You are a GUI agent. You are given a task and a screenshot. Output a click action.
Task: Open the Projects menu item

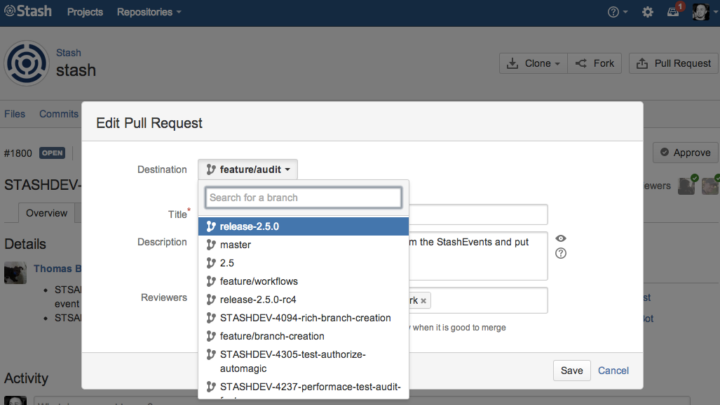85,12
